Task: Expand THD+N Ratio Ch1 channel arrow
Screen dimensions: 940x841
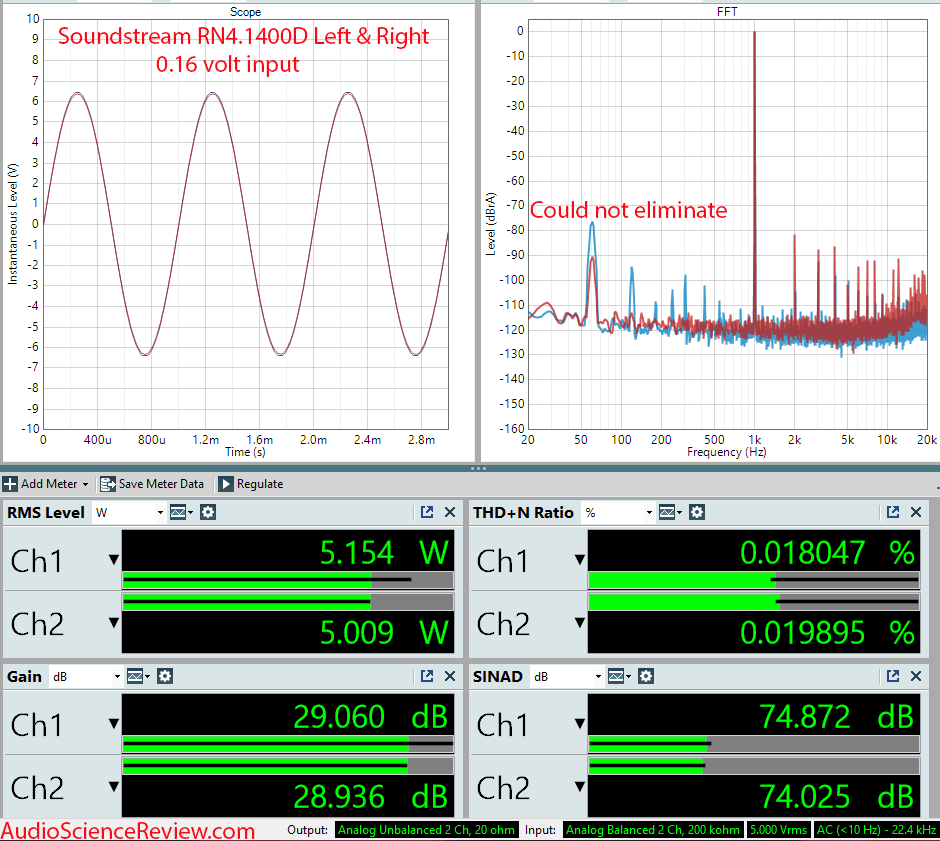Action: (x=580, y=560)
